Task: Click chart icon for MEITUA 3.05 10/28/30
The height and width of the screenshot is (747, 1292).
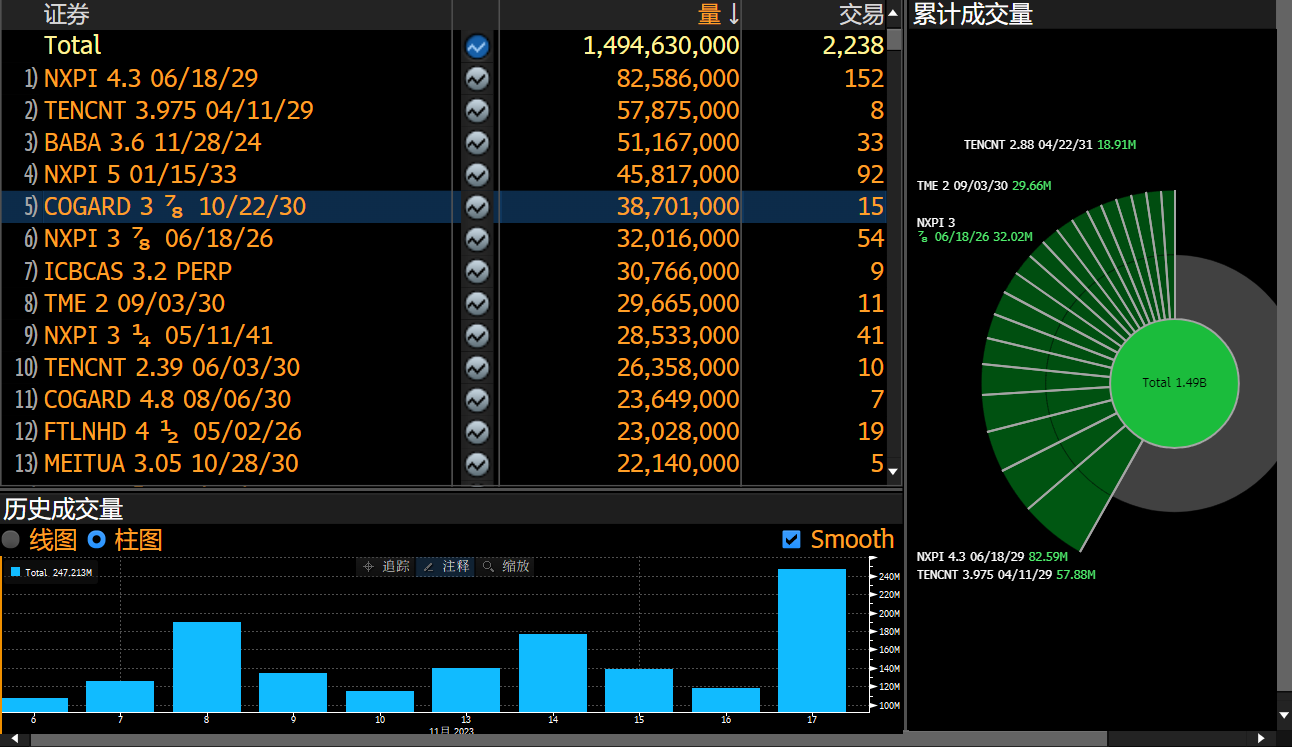Action: [477, 464]
